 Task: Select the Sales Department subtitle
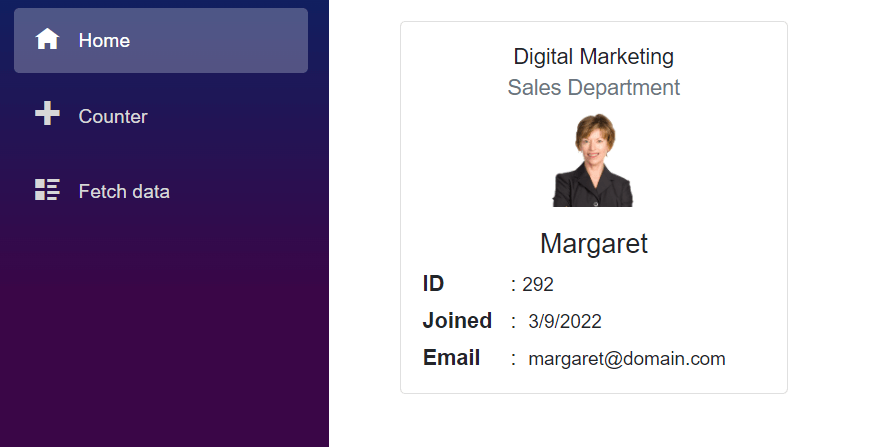(x=593, y=87)
